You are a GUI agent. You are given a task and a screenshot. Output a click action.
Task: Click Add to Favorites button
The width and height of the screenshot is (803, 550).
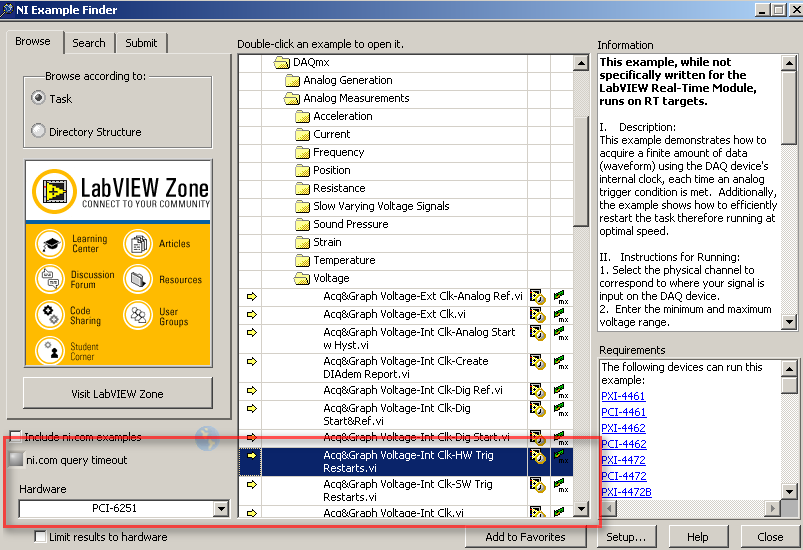tap(525, 537)
